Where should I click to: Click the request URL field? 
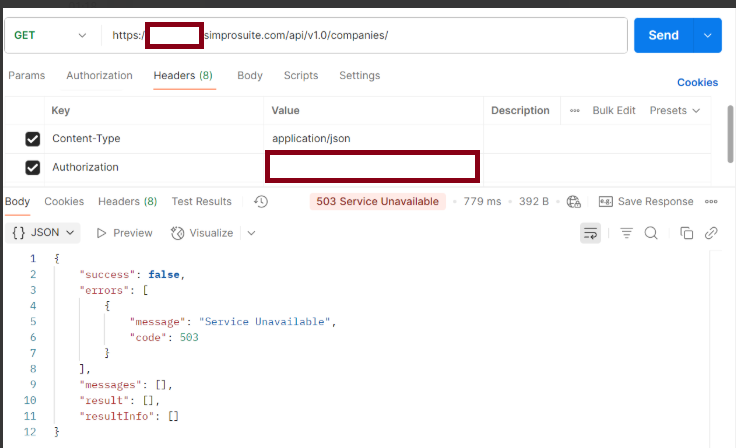(364, 35)
